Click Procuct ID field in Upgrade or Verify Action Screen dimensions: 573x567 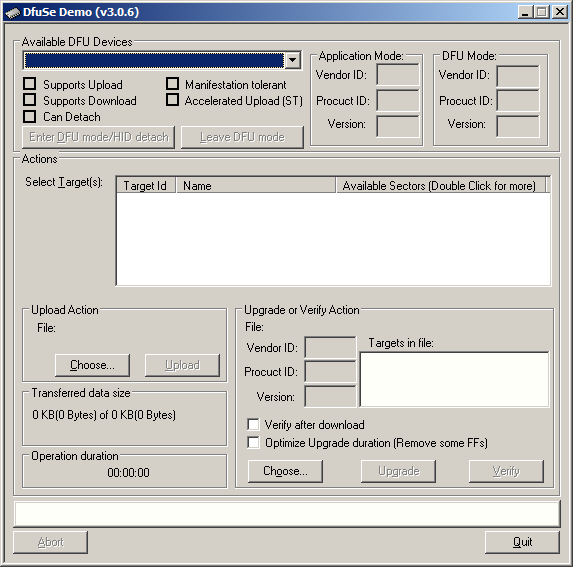pos(330,372)
